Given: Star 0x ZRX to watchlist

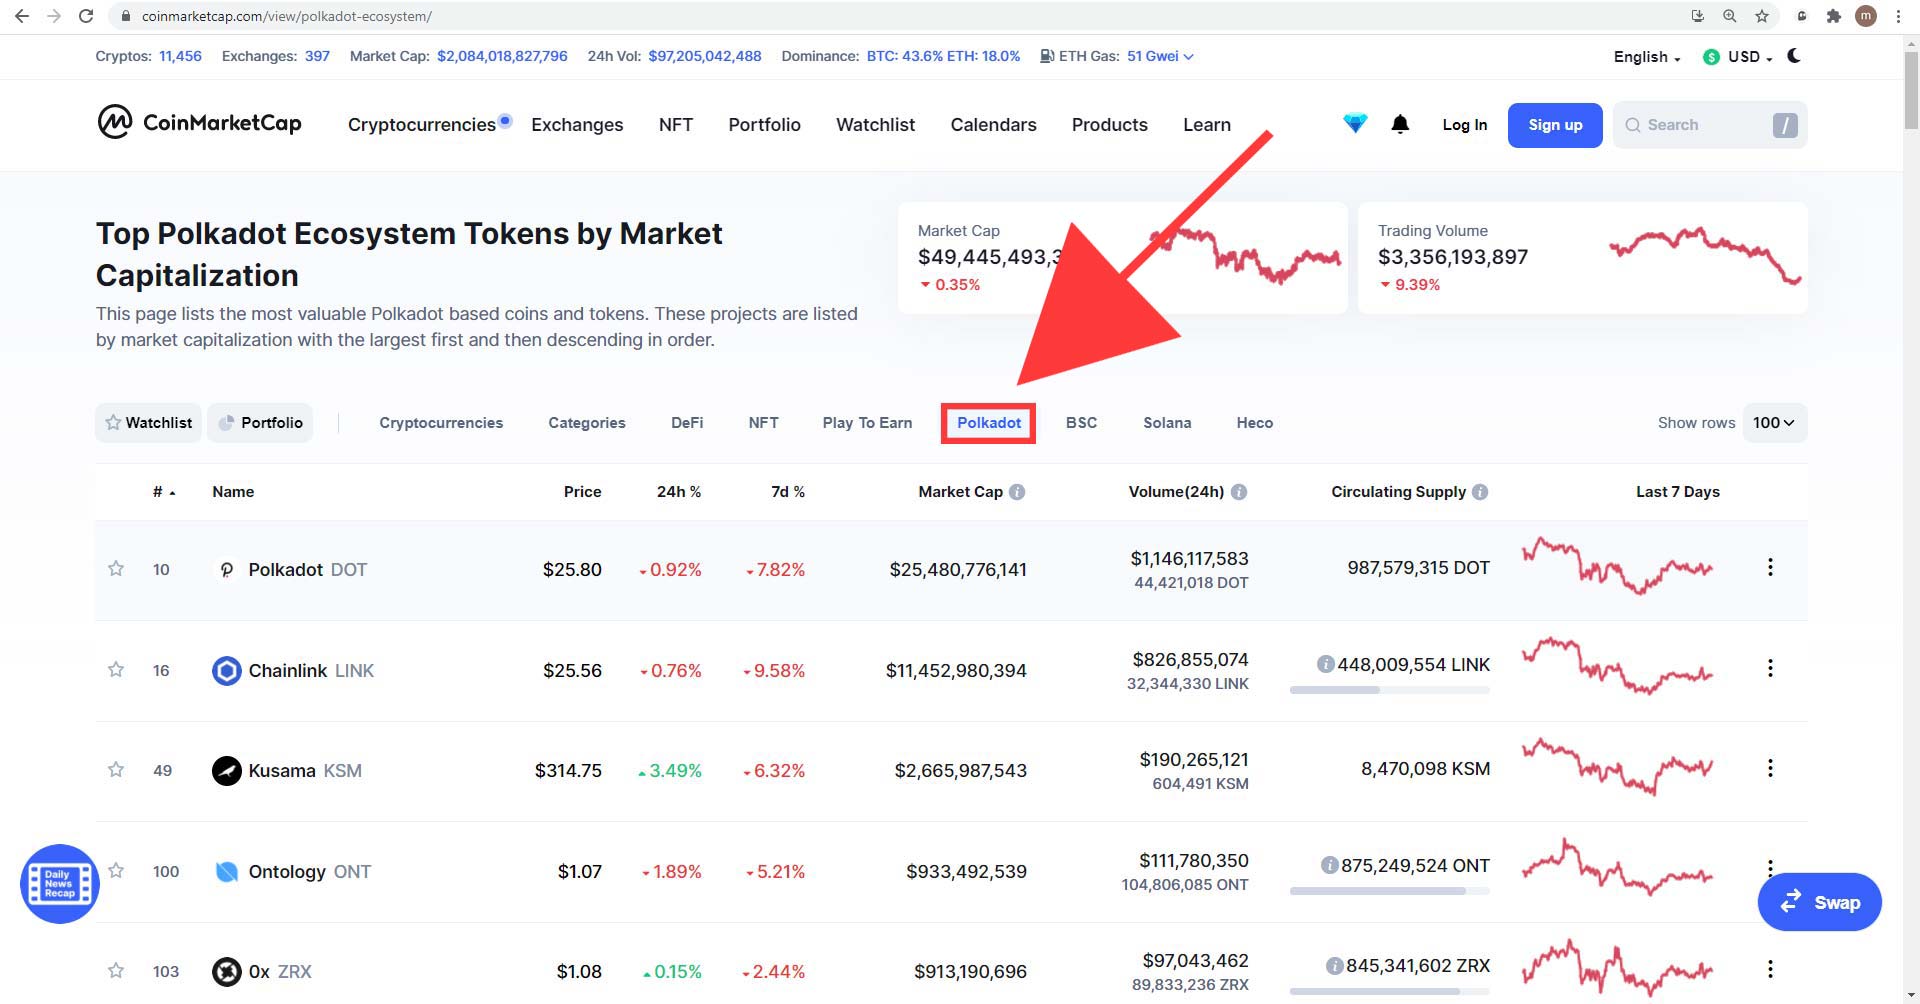Looking at the screenshot, I should (x=116, y=971).
